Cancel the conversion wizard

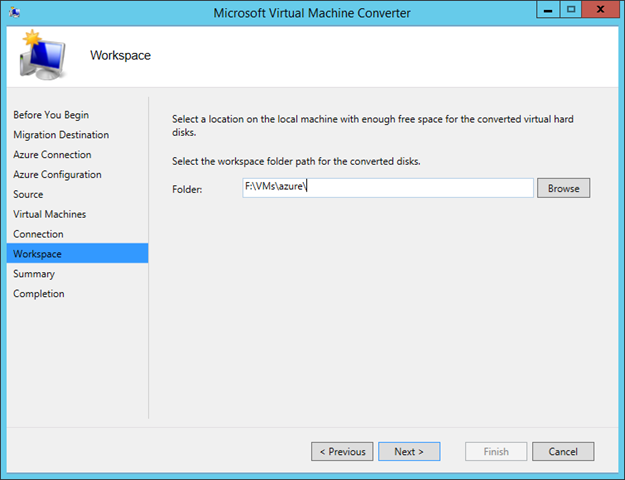pos(563,451)
